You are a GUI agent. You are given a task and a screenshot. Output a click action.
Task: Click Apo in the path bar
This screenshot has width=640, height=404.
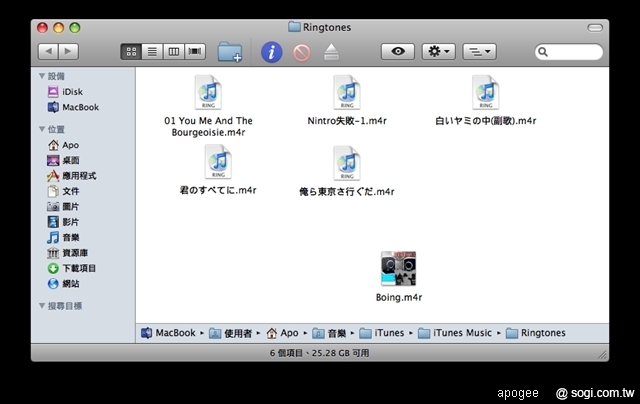click(x=282, y=333)
